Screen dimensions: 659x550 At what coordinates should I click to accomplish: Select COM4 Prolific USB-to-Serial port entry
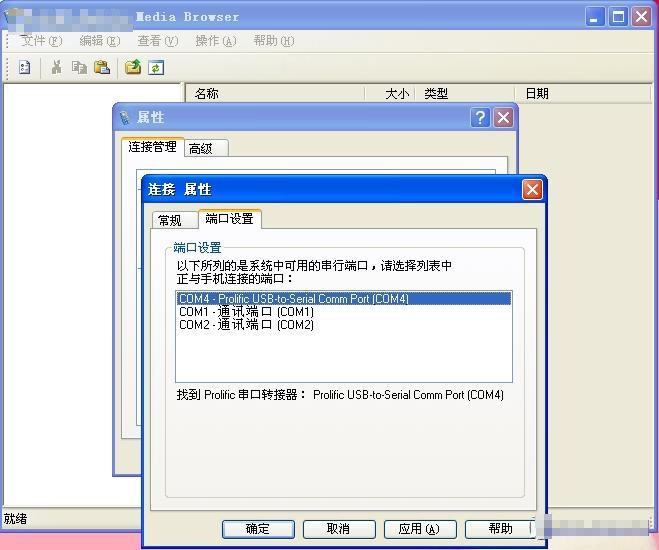pos(343,299)
